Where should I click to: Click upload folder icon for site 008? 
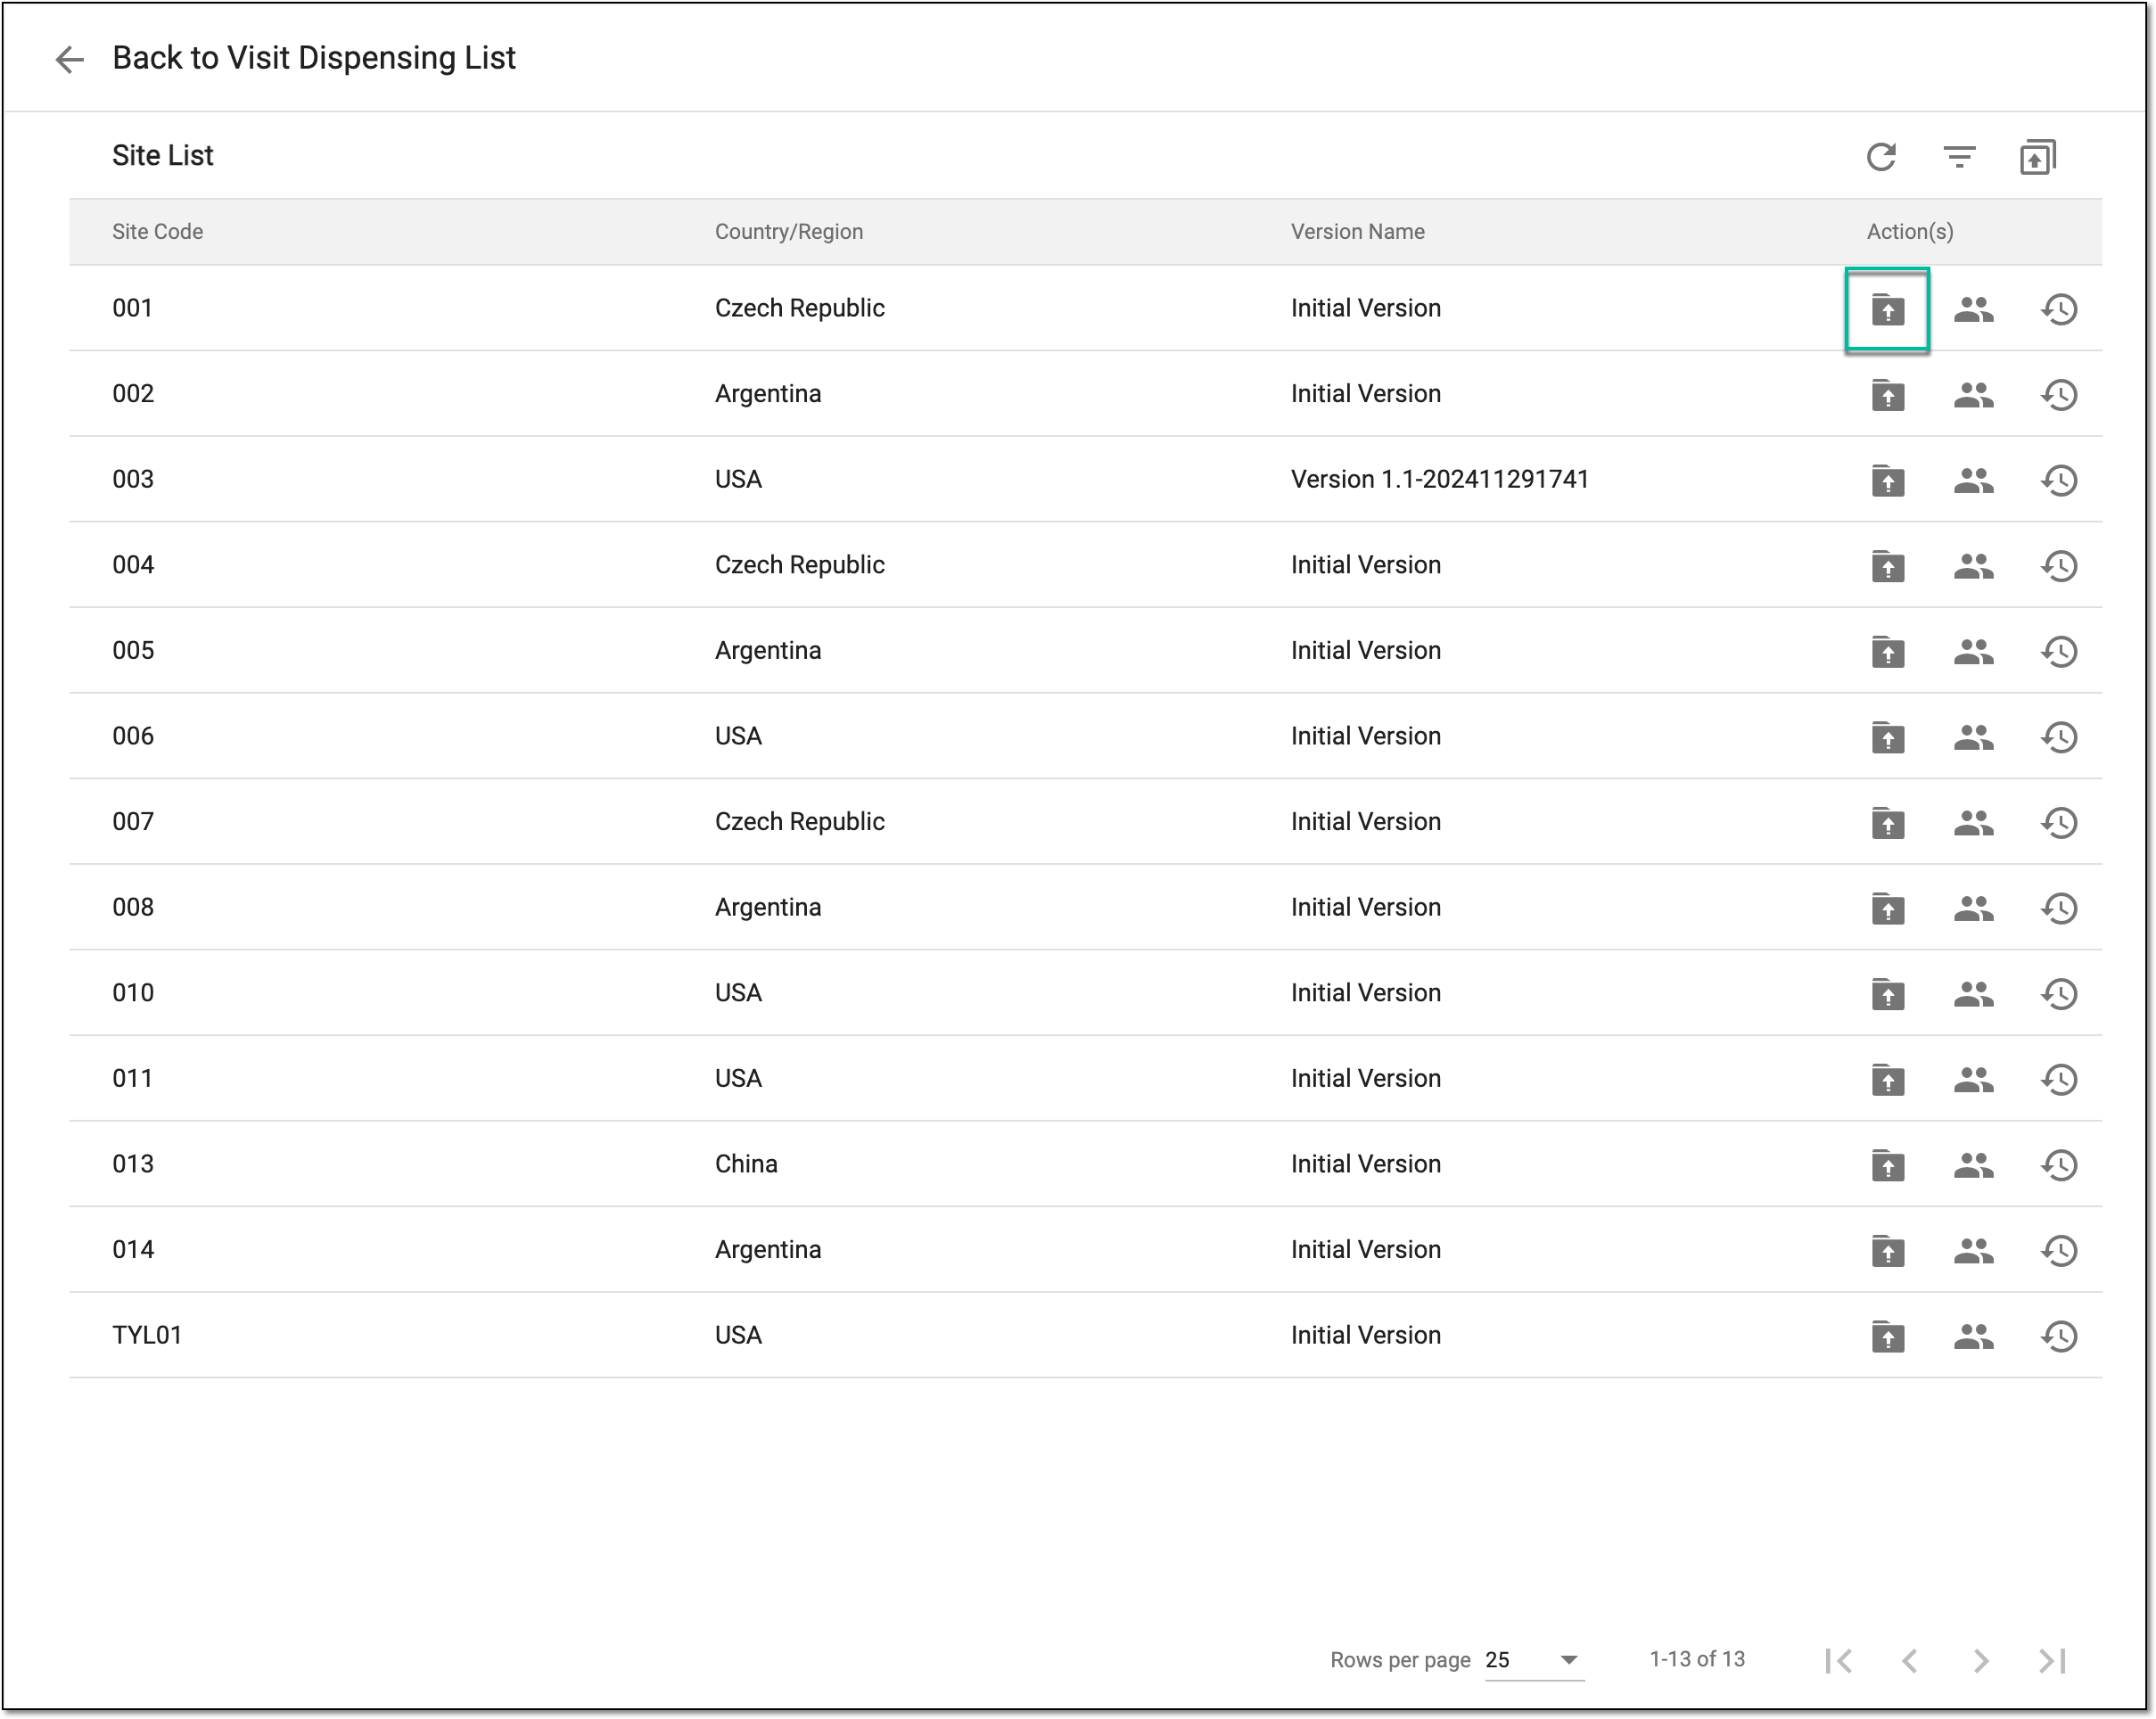[1887, 908]
